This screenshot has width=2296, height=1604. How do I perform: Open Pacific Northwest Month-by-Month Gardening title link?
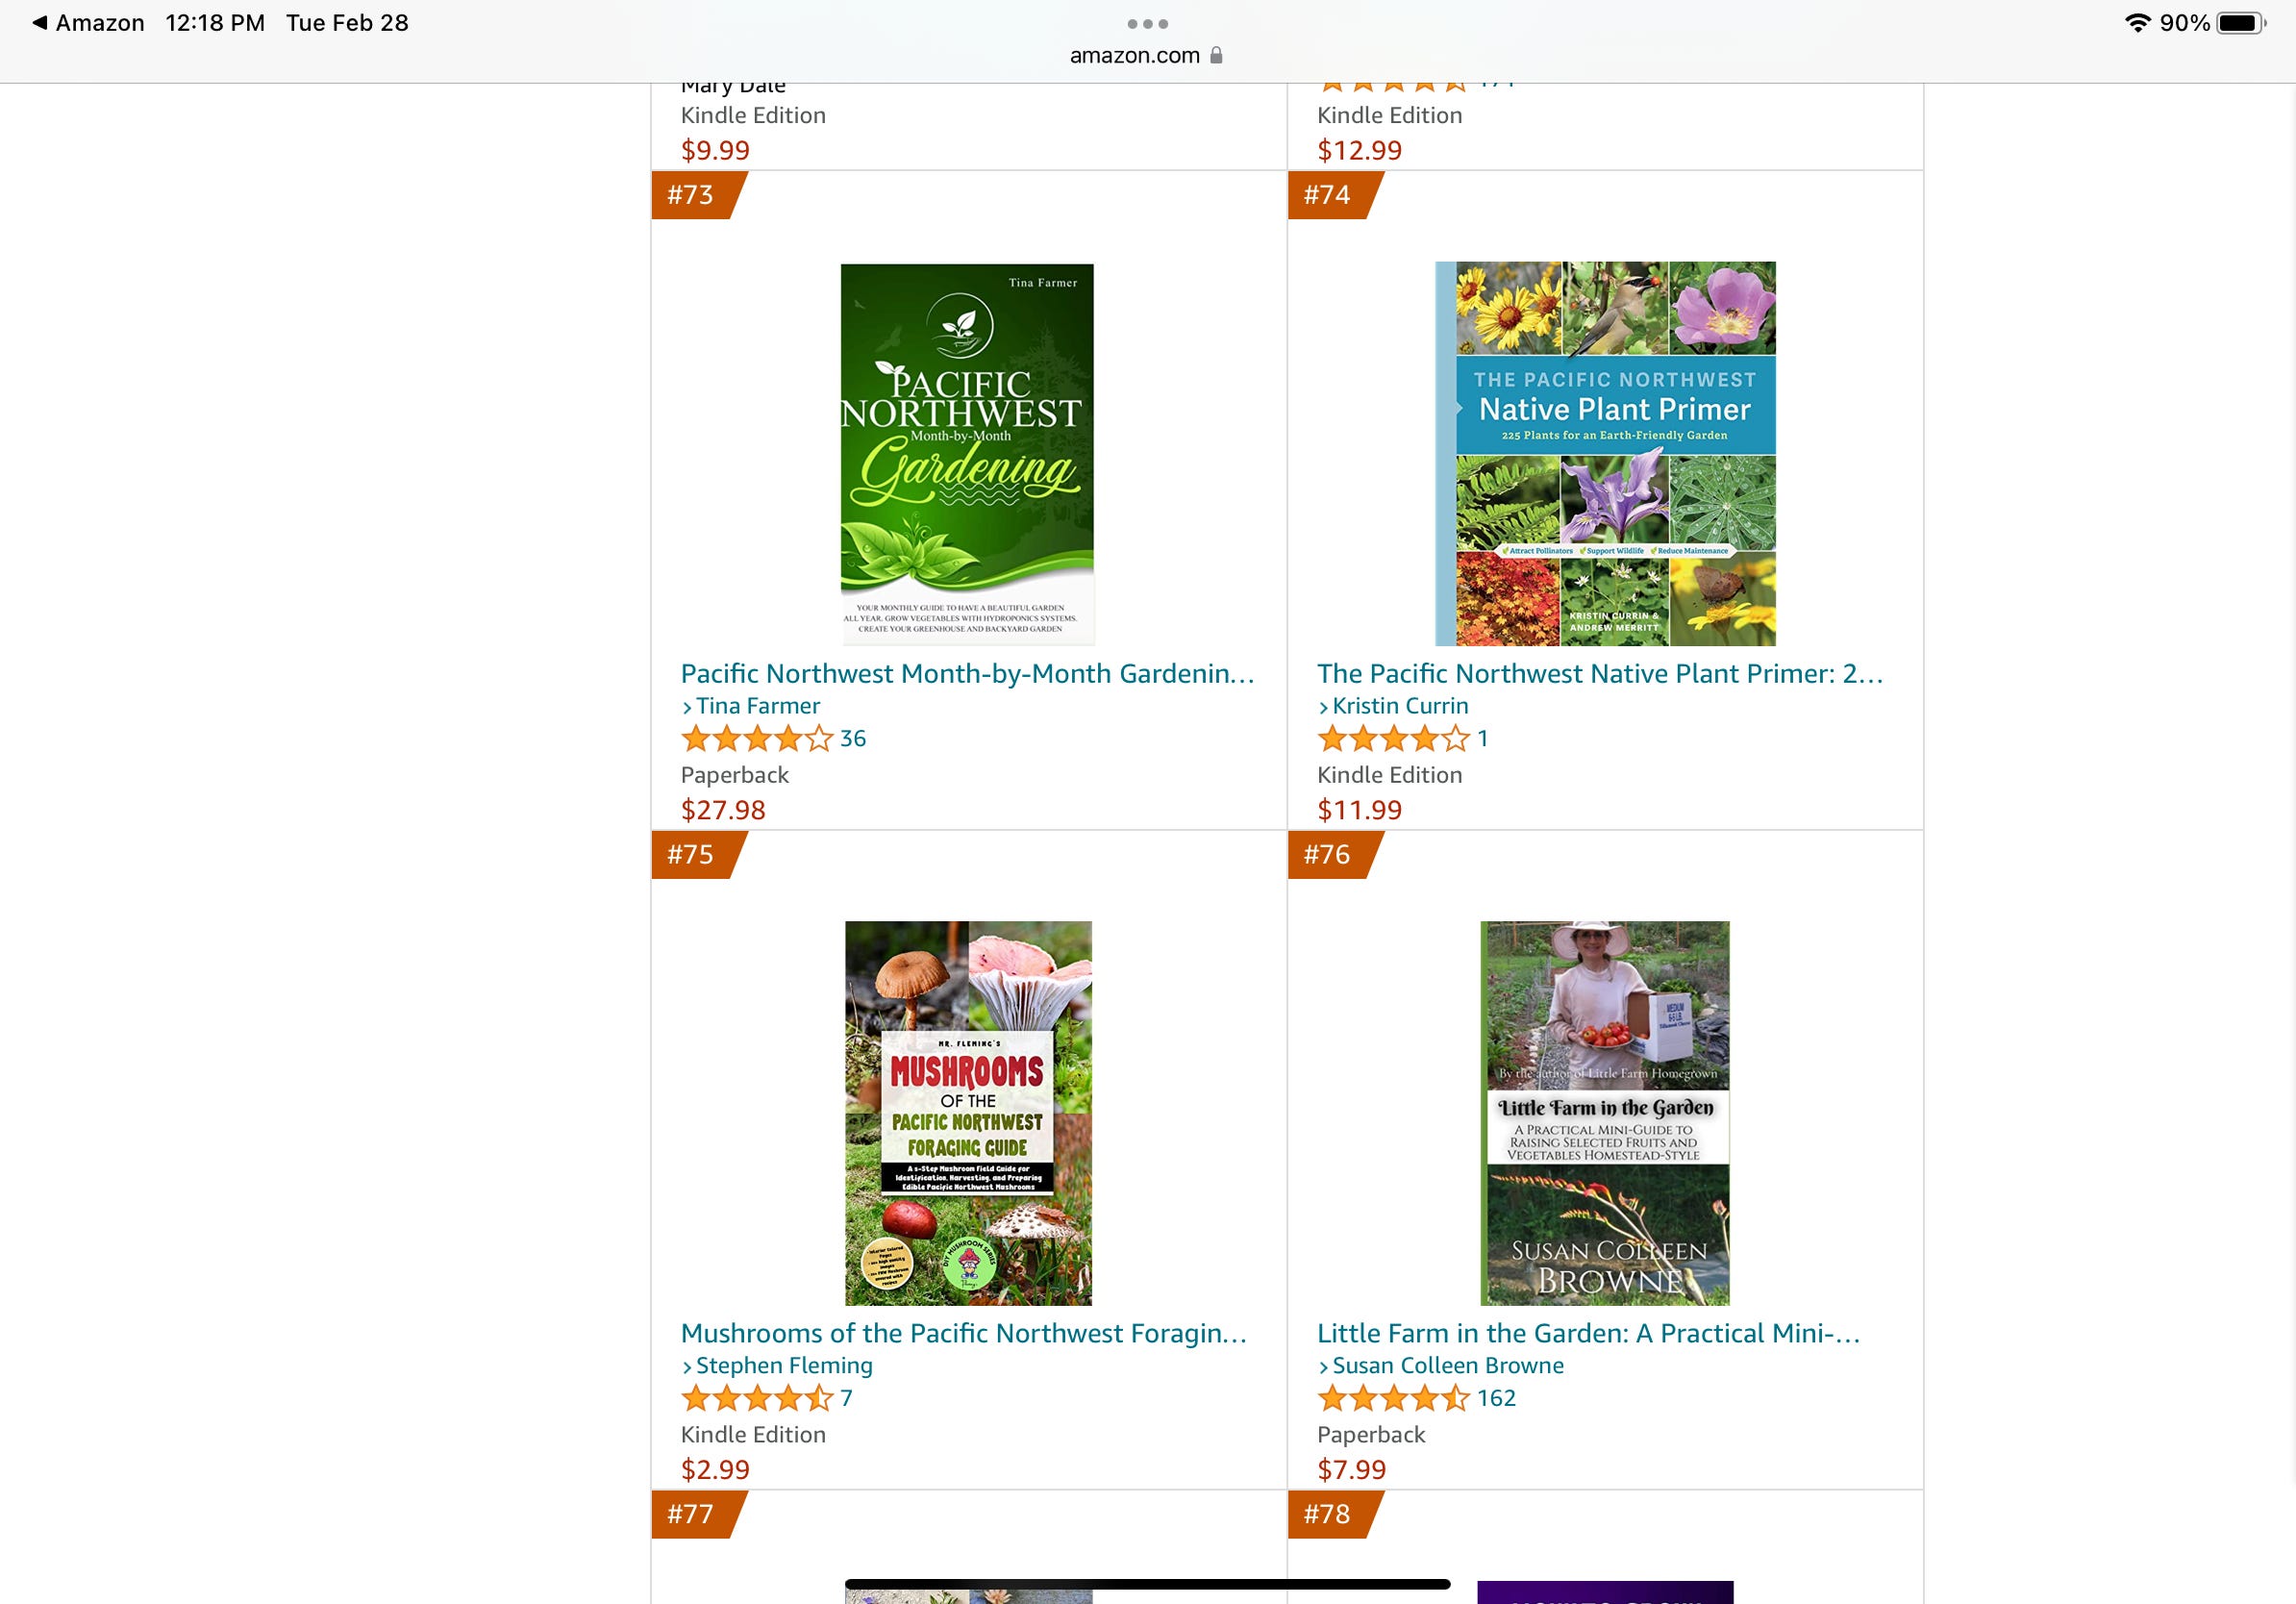tap(967, 674)
